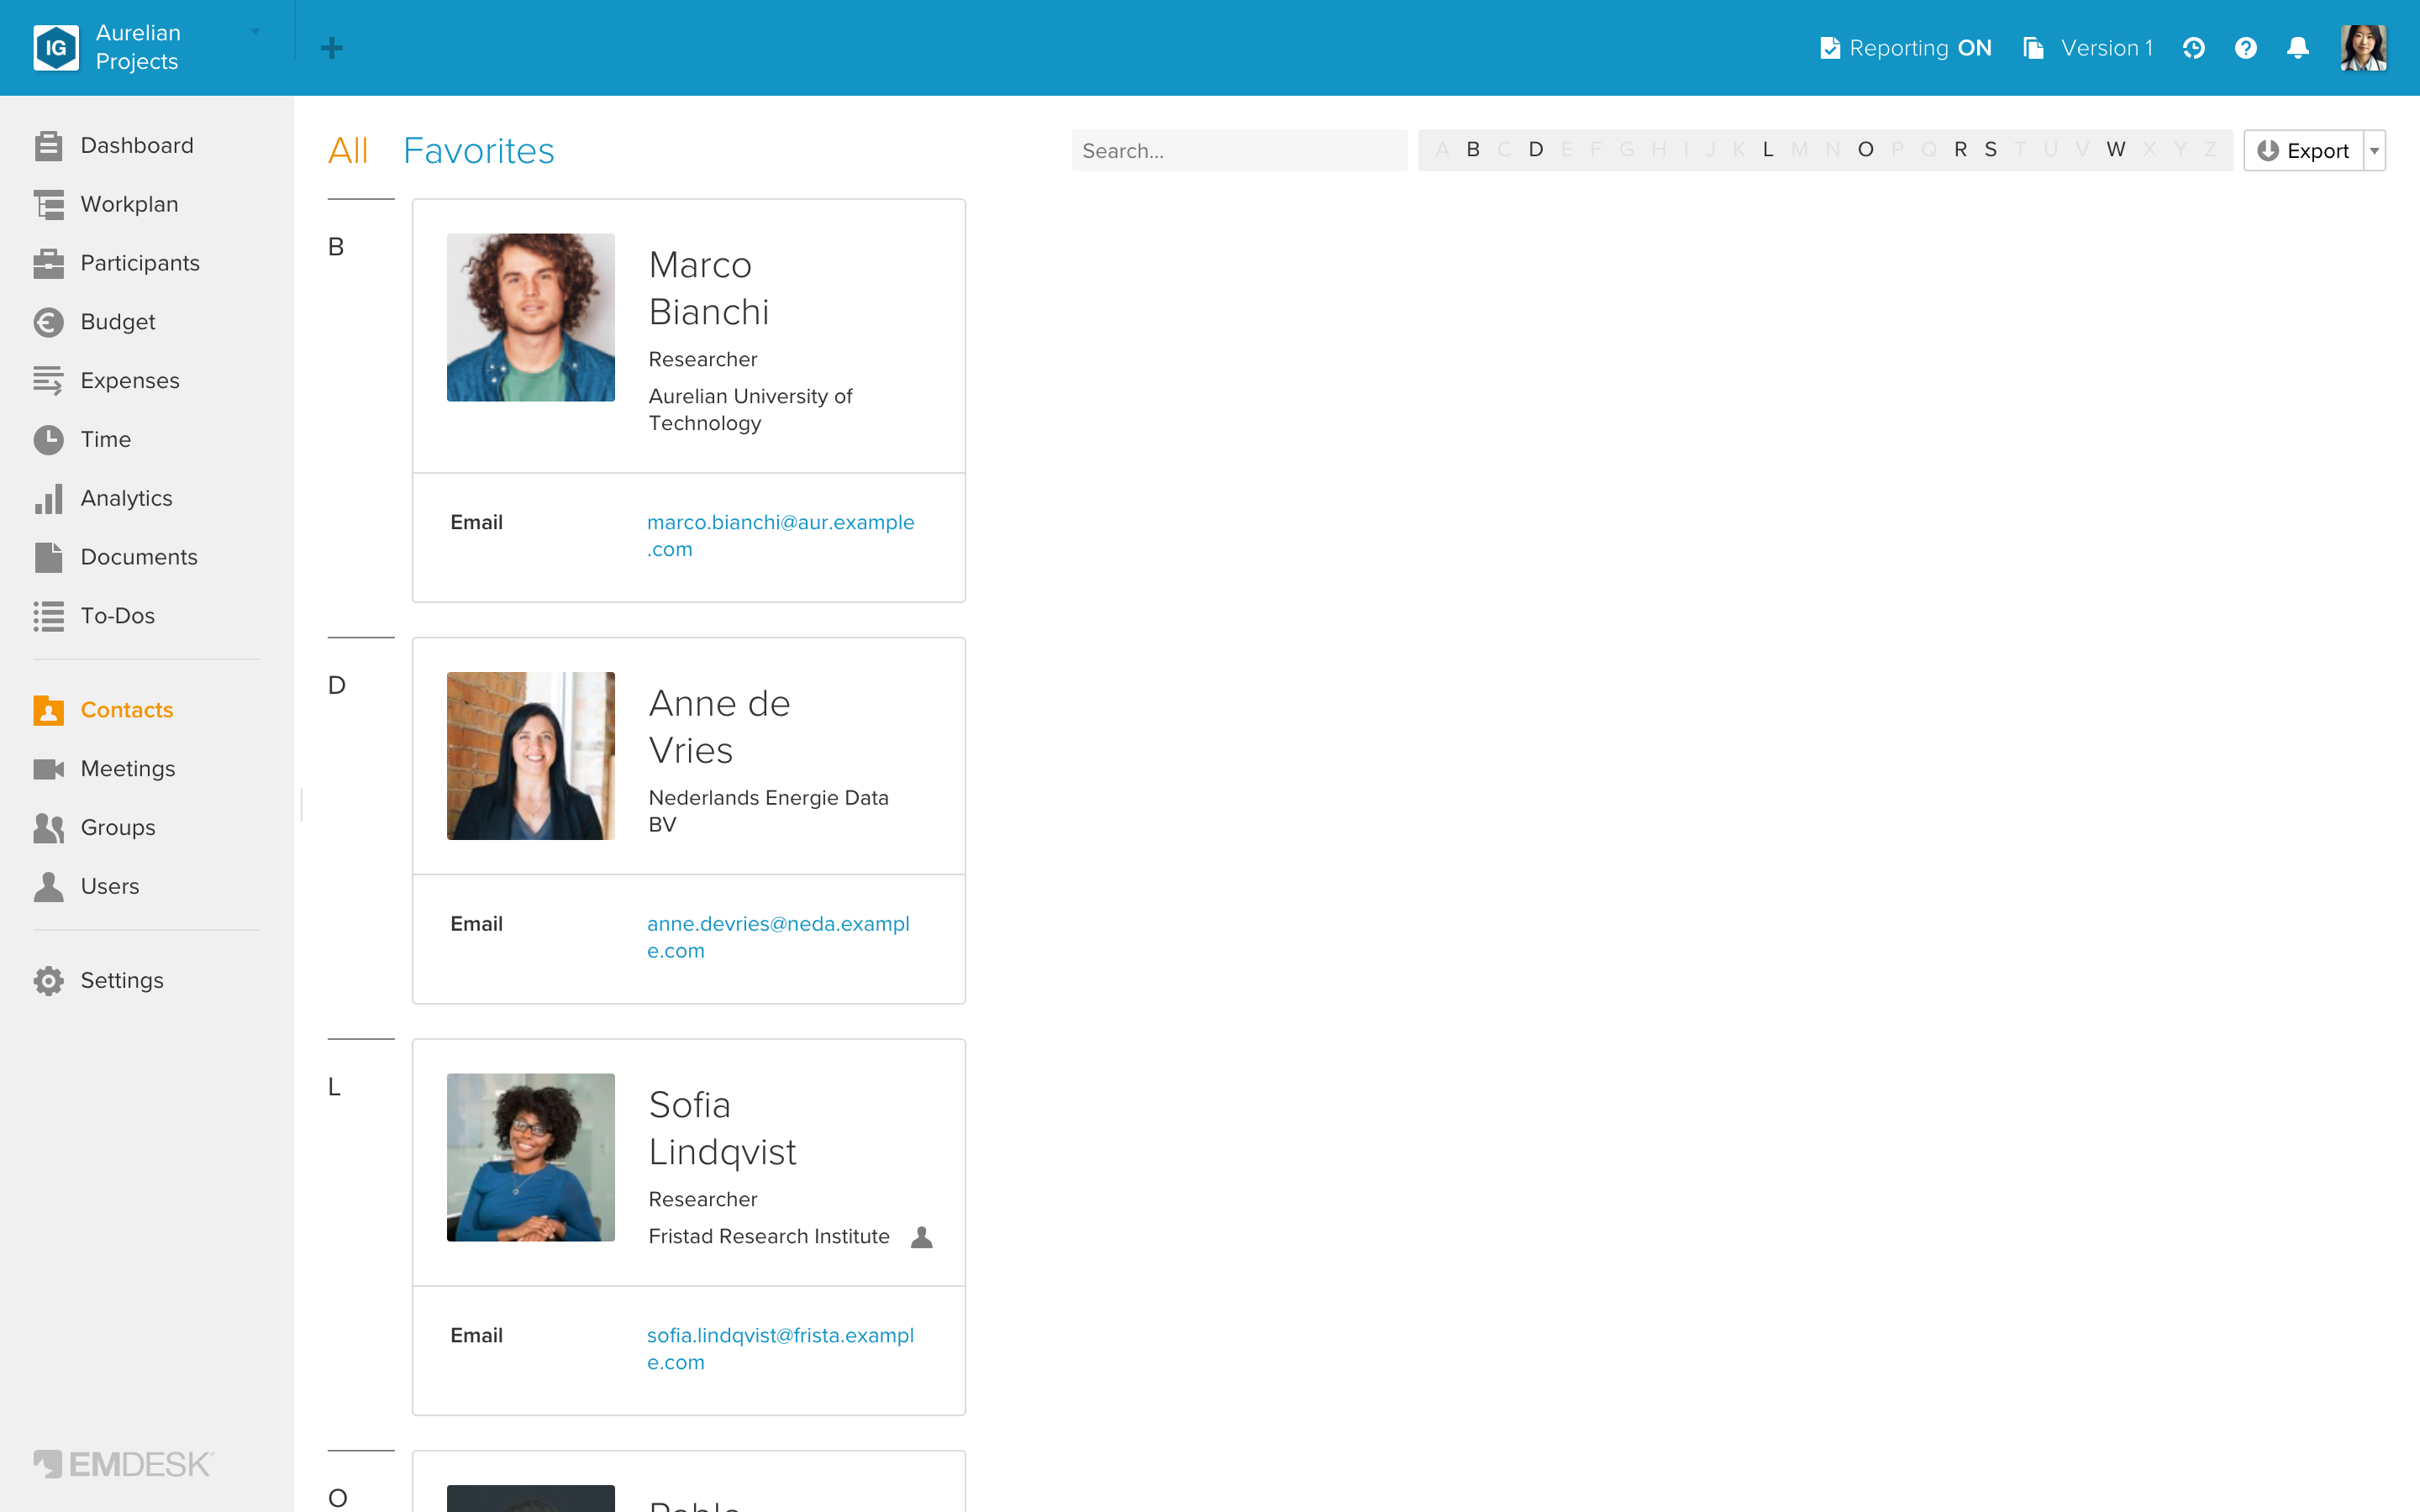
Task: Open To-Dos list icon
Action: pos(48,616)
